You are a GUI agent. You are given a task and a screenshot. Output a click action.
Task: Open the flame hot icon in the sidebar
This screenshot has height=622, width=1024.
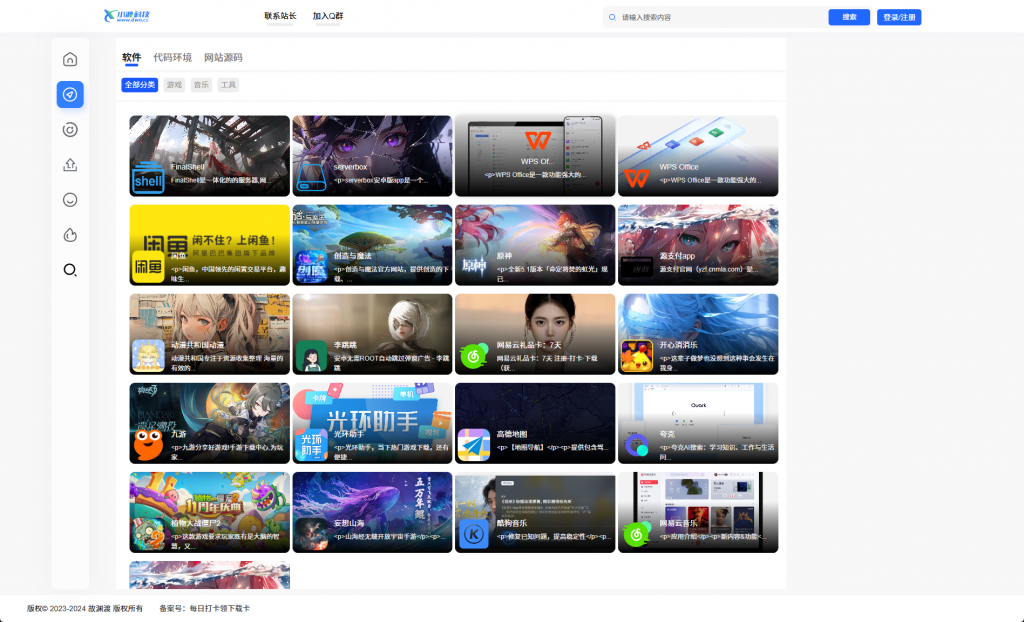70,235
